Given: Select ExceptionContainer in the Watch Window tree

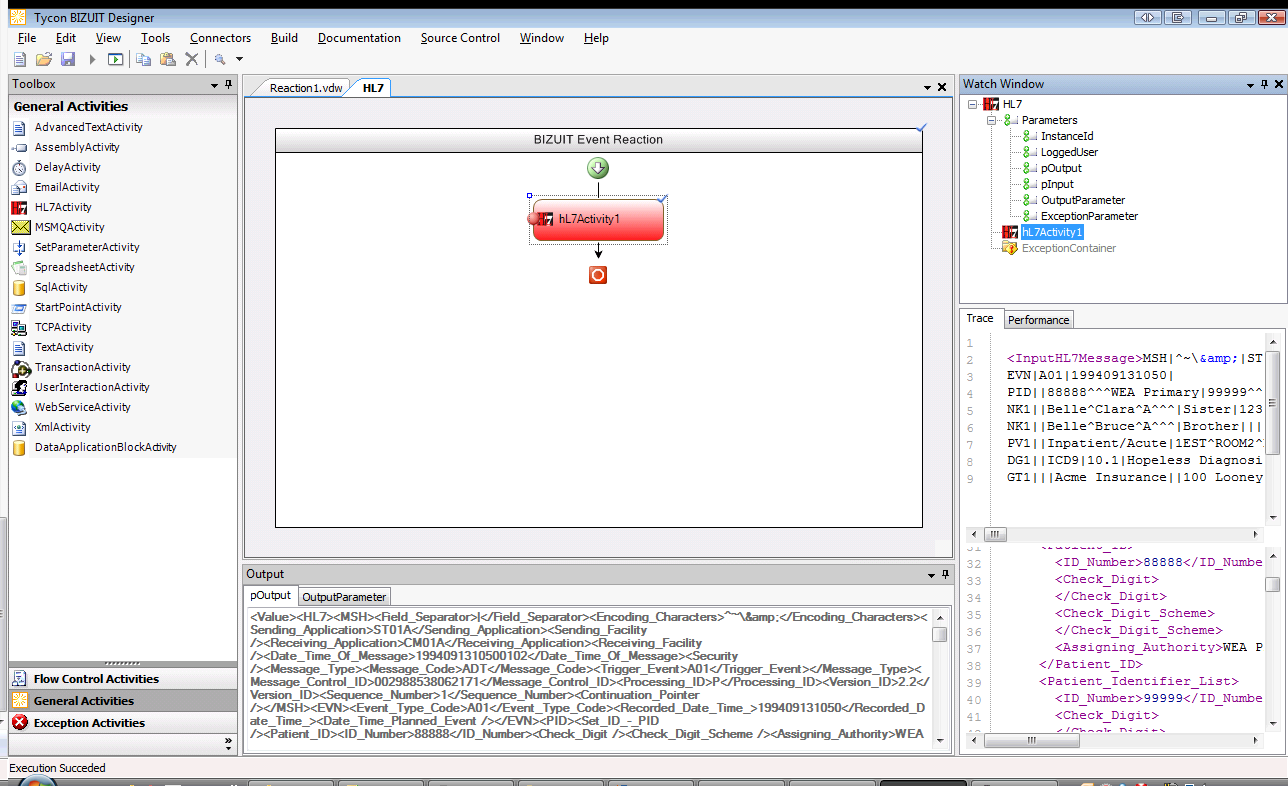Looking at the screenshot, I should 1069,248.
